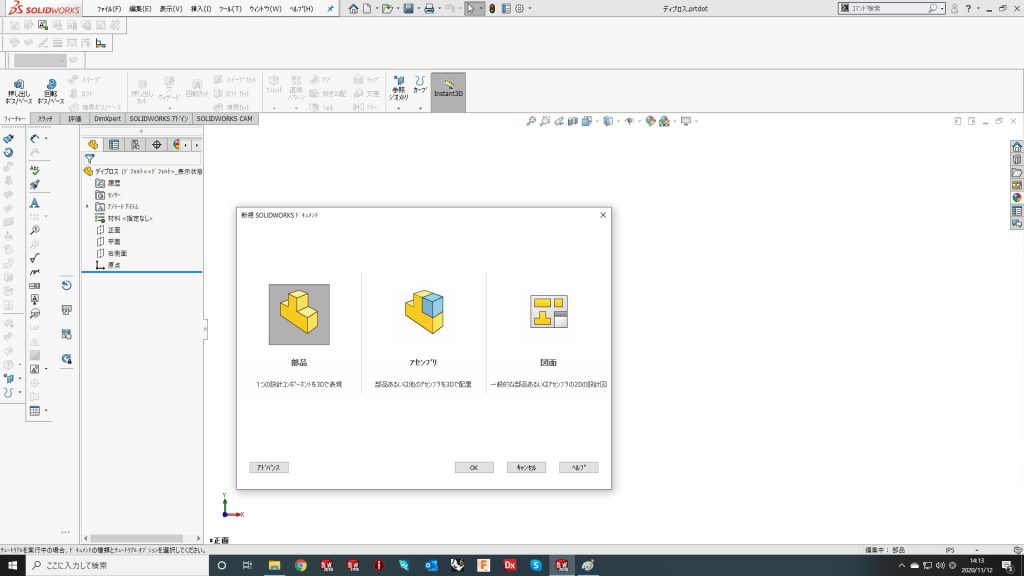Click the Apply Scene icon

click(665, 121)
